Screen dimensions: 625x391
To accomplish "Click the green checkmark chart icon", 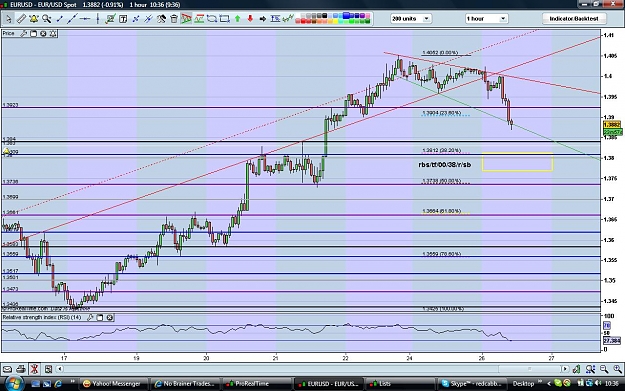I will point(110,18).
